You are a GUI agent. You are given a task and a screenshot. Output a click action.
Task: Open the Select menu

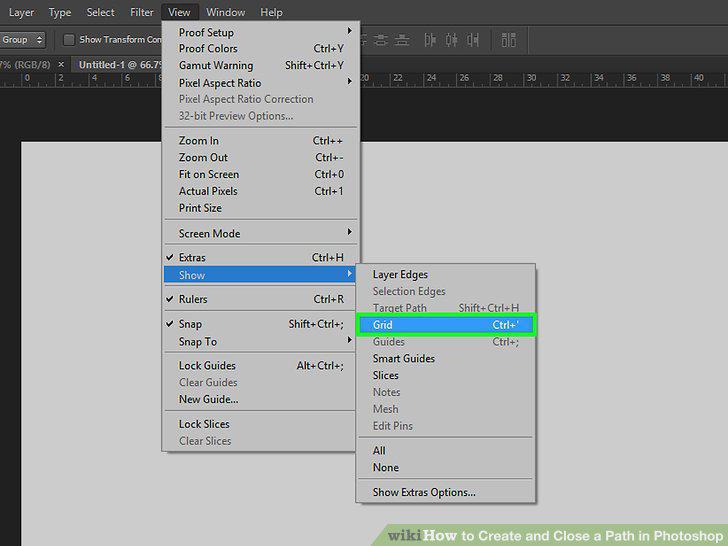pos(100,13)
